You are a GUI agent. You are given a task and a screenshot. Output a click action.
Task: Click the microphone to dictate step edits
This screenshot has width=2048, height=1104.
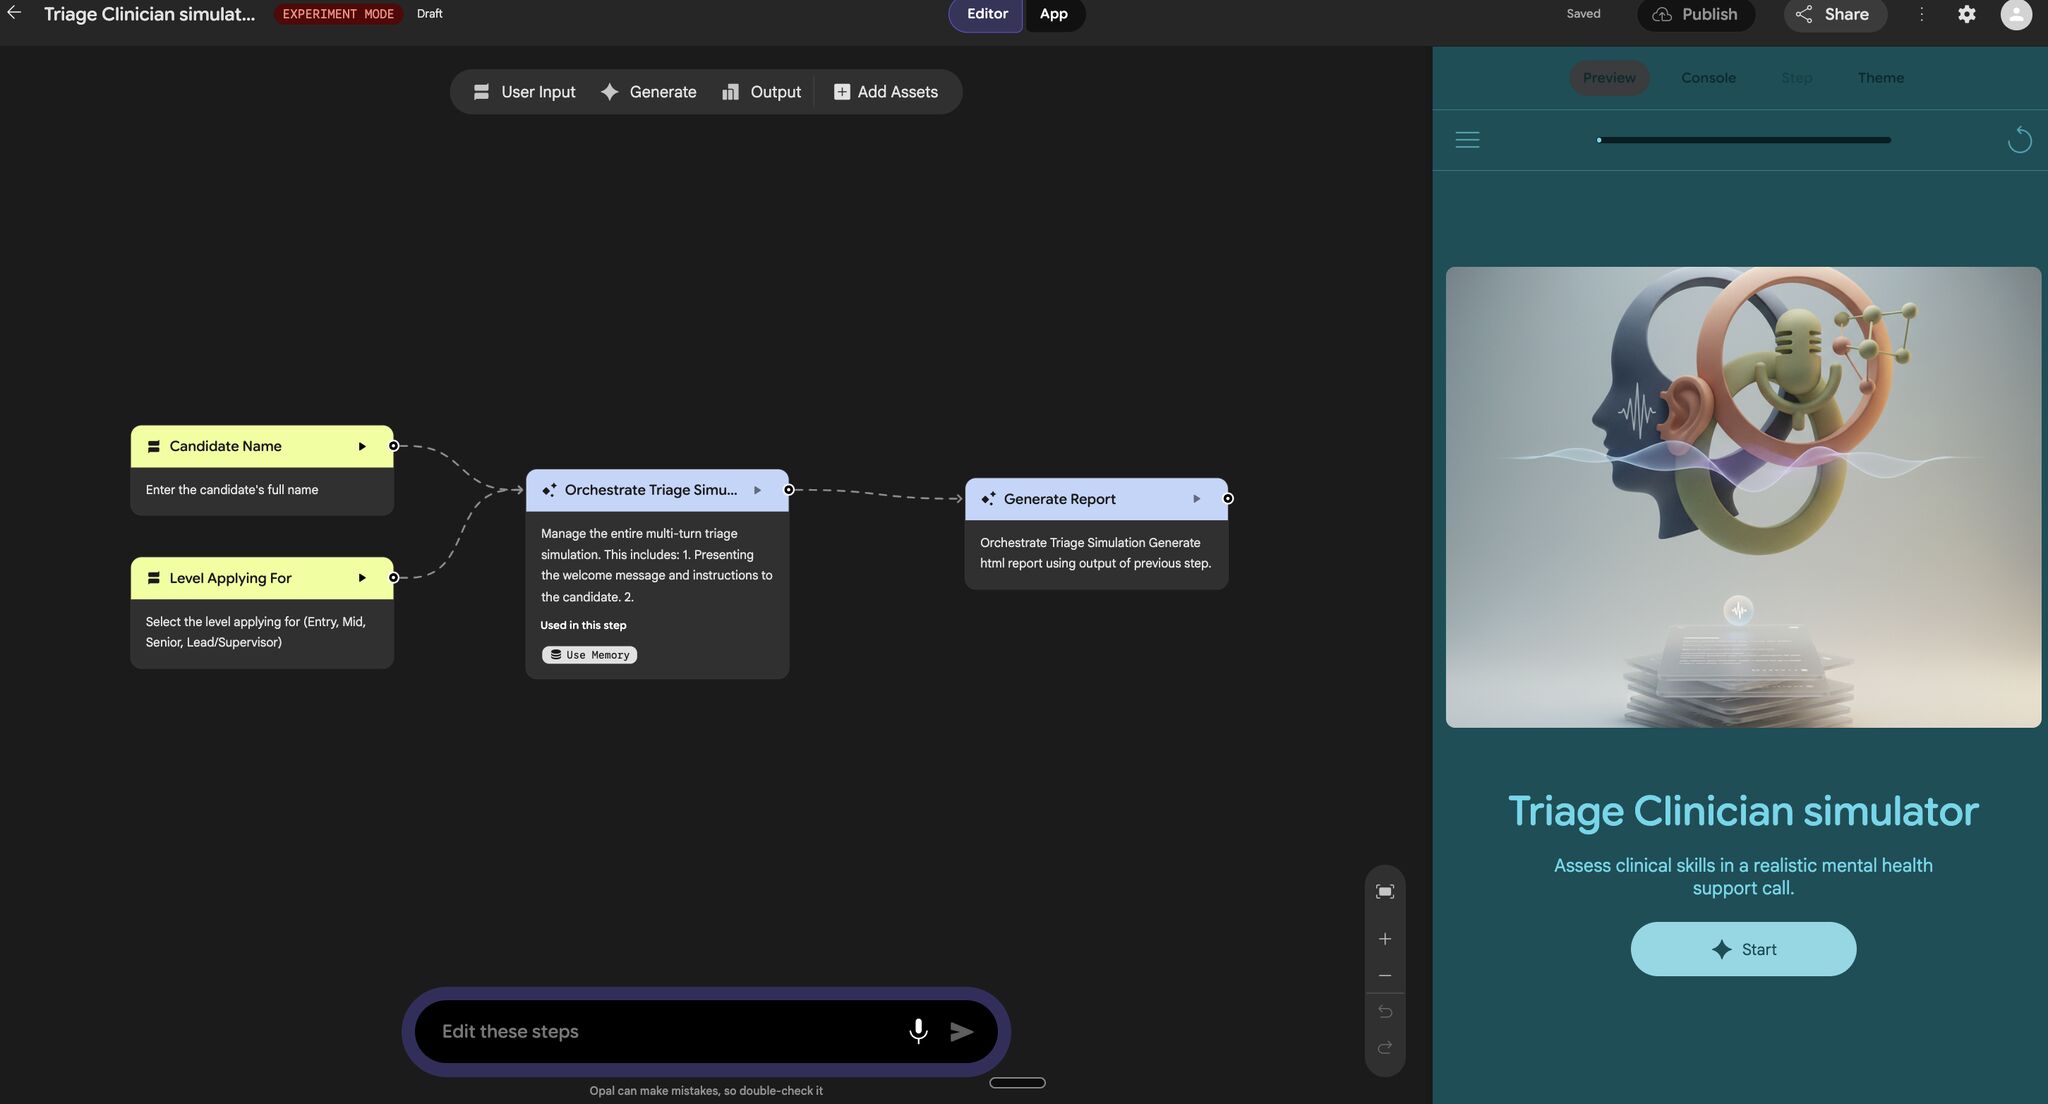pyautogui.click(x=917, y=1031)
